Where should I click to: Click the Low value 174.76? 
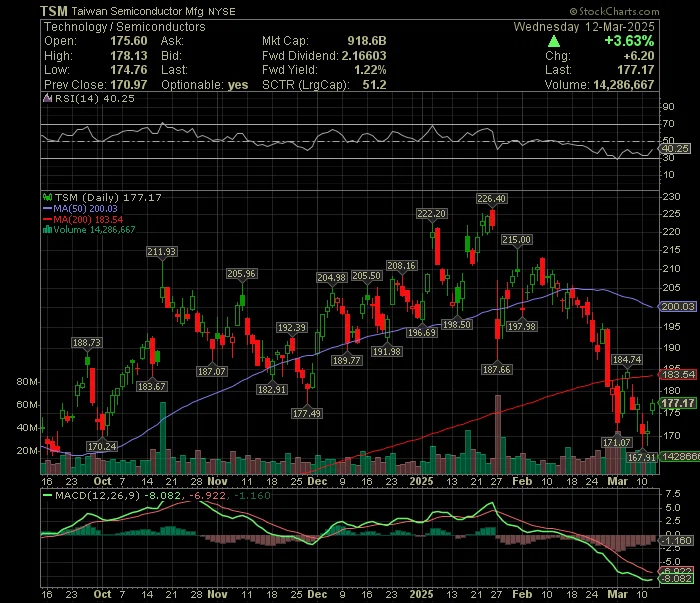(x=129, y=70)
